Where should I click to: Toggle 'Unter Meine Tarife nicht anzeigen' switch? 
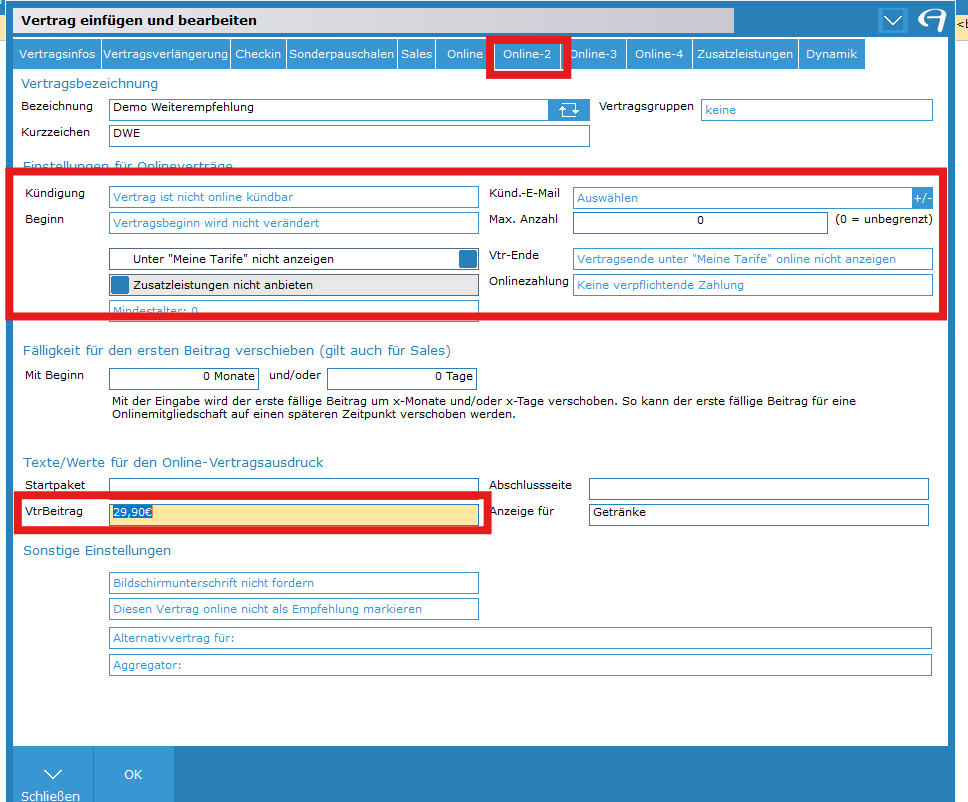click(468, 259)
